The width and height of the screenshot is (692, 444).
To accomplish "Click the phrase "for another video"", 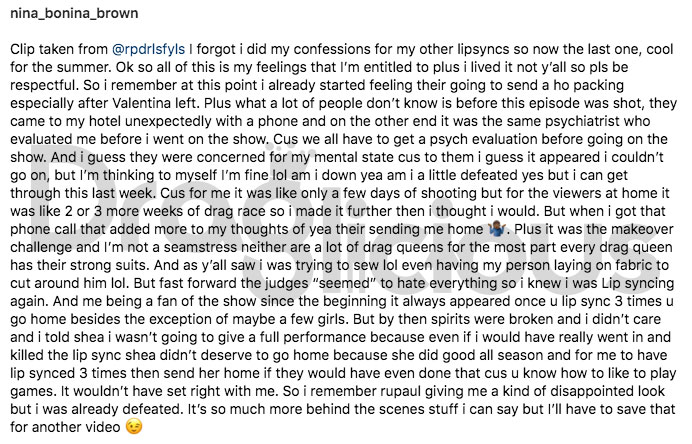I will click(65, 427).
